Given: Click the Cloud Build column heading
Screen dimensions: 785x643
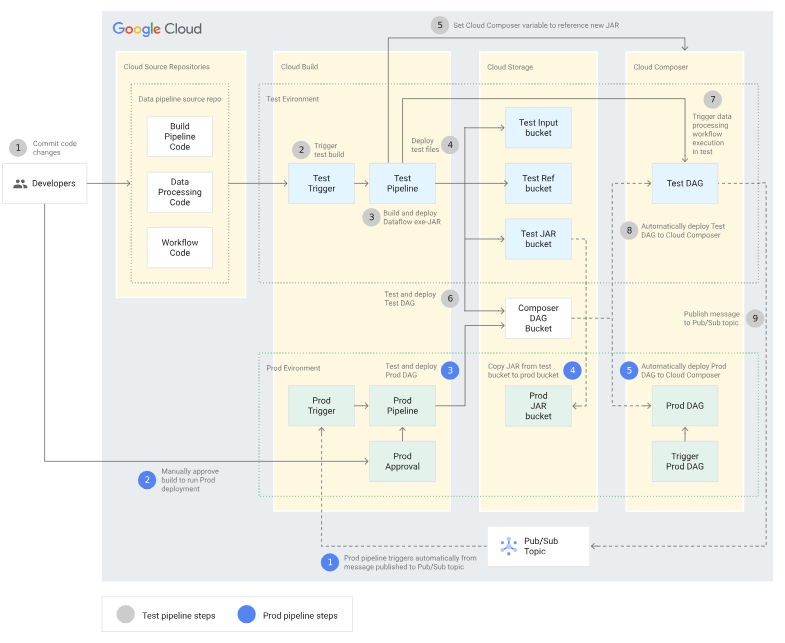Looking at the screenshot, I should point(299,67).
